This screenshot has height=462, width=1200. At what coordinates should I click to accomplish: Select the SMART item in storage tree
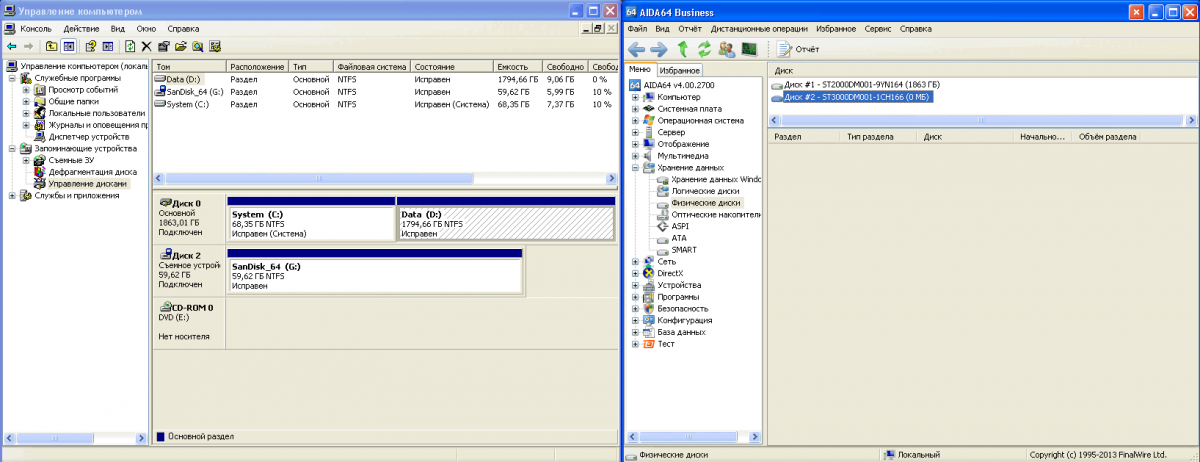pos(684,250)
